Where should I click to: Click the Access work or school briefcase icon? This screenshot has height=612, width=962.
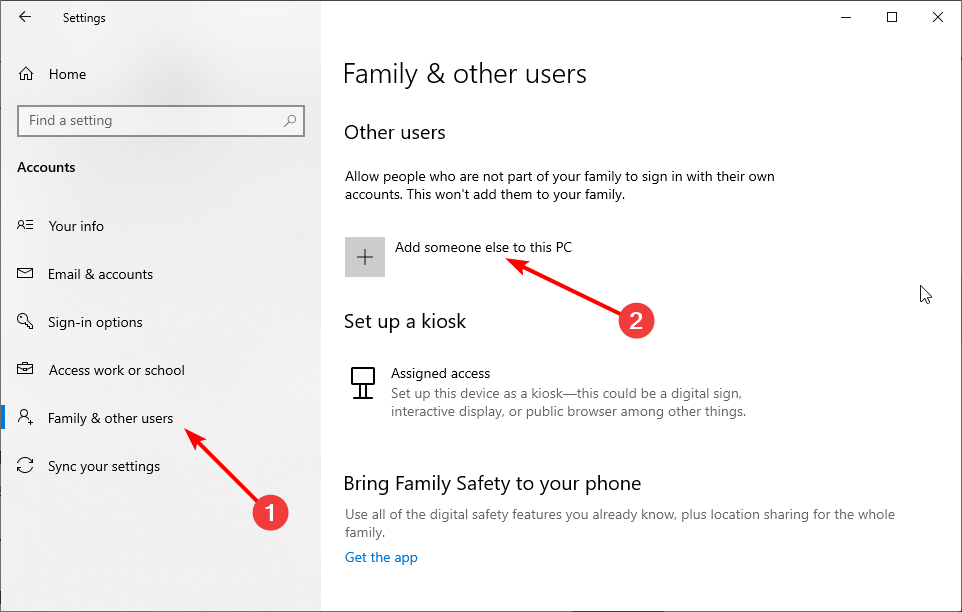(27, 370)
